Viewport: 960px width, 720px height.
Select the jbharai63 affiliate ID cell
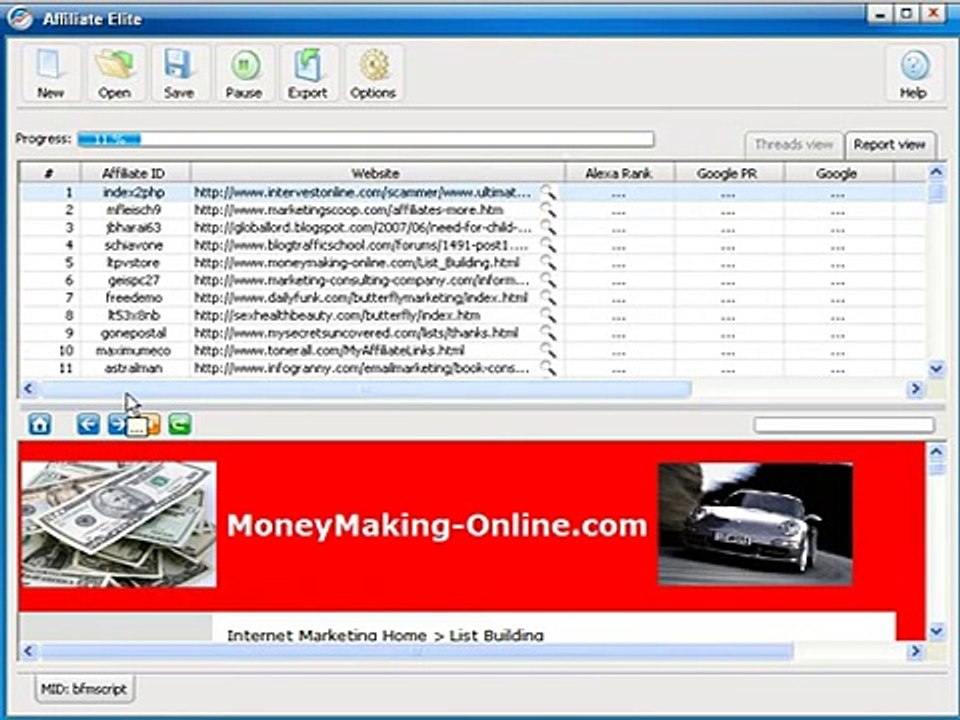click(x=134, y=228)
